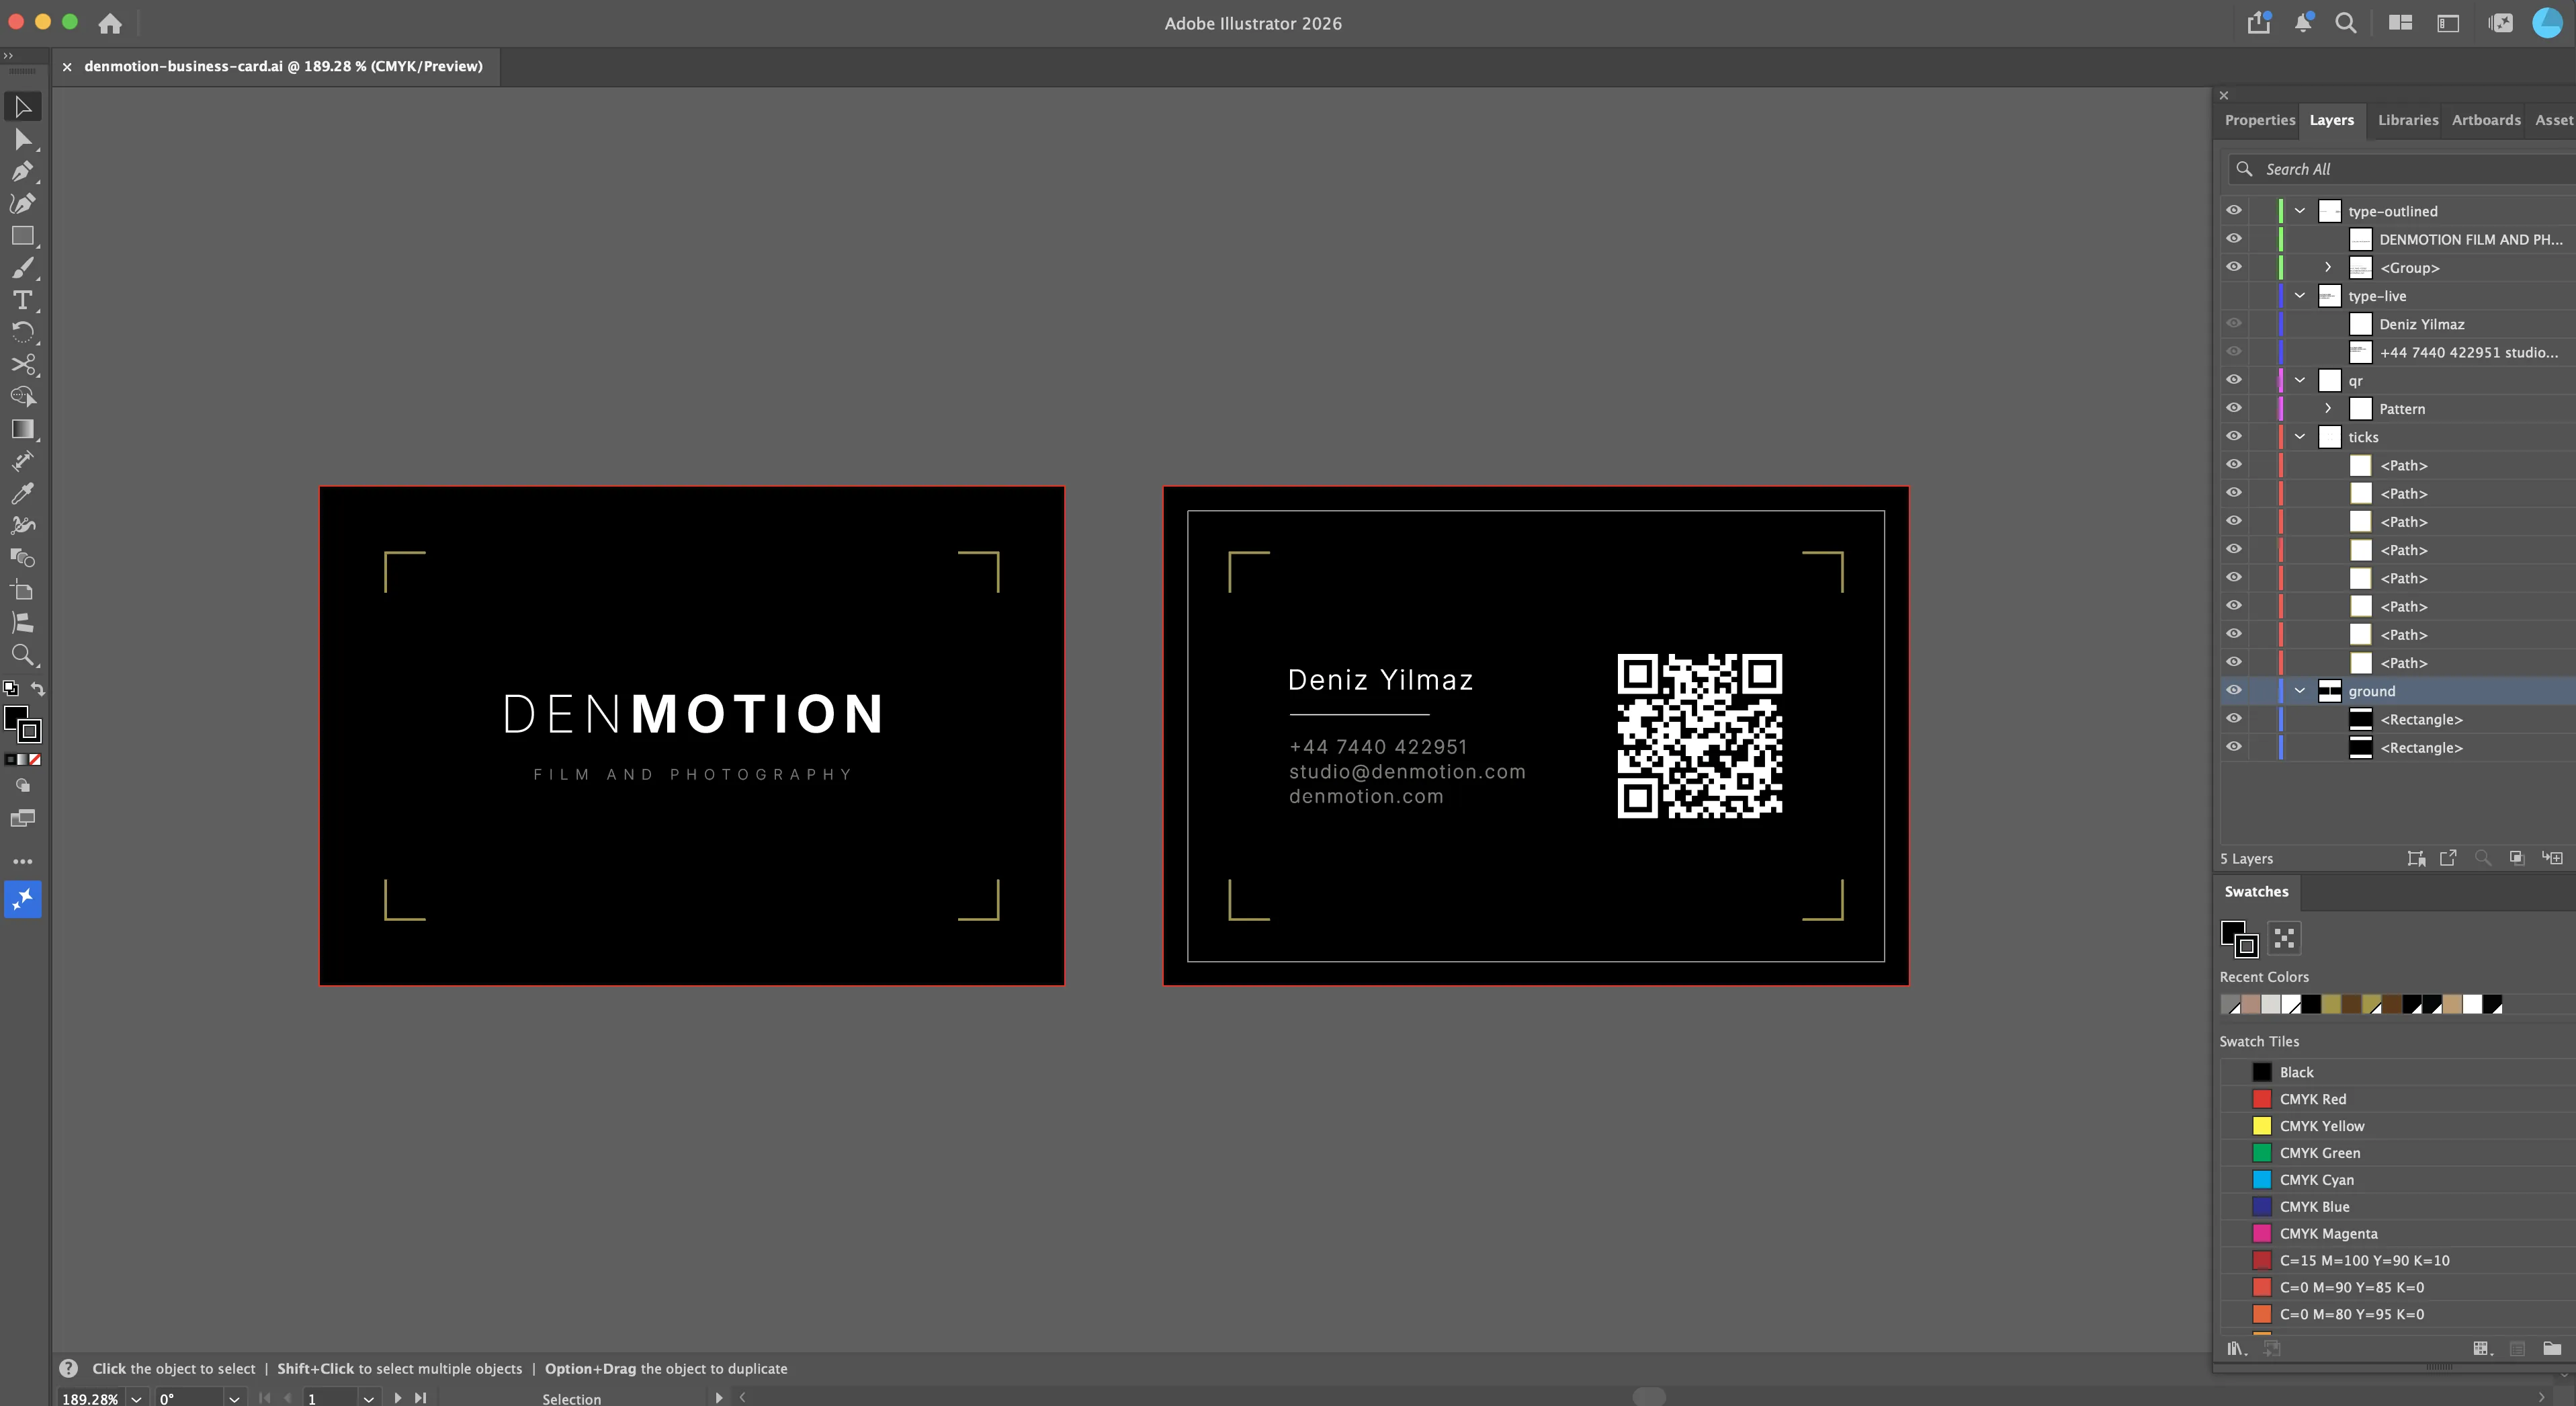Collapse the qr layer
The width and height of the screenshot is (2576, 1406).
coord(2300,380)
